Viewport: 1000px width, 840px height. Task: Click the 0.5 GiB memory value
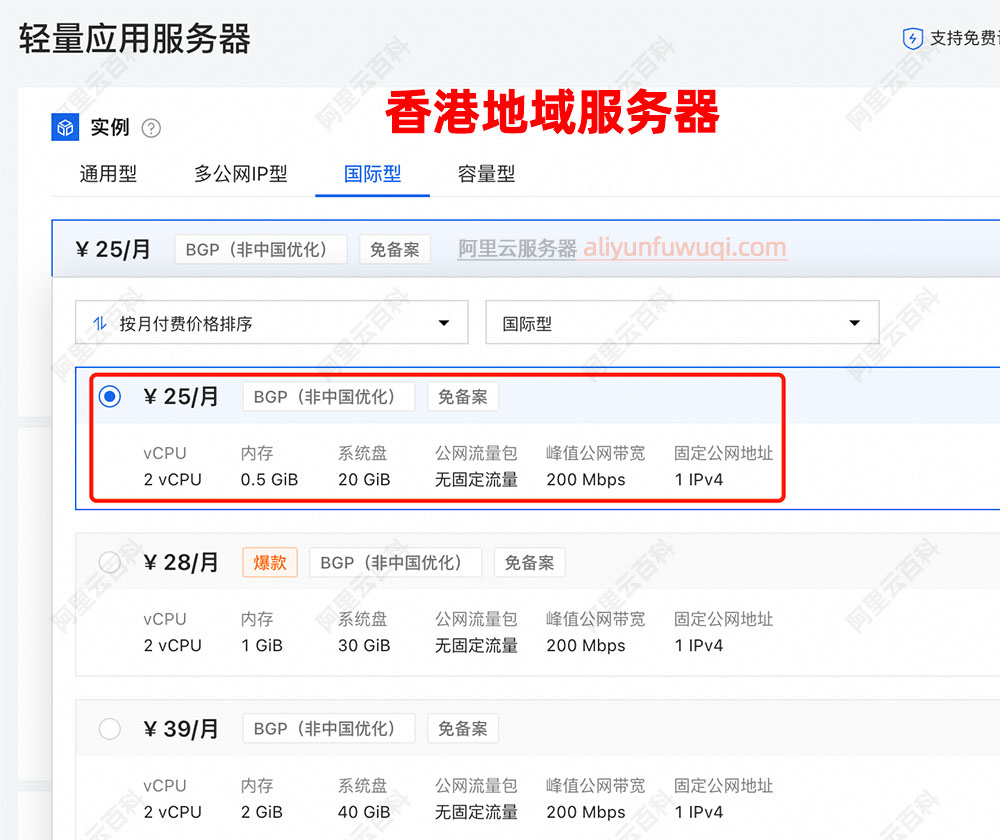pos(269,480)
